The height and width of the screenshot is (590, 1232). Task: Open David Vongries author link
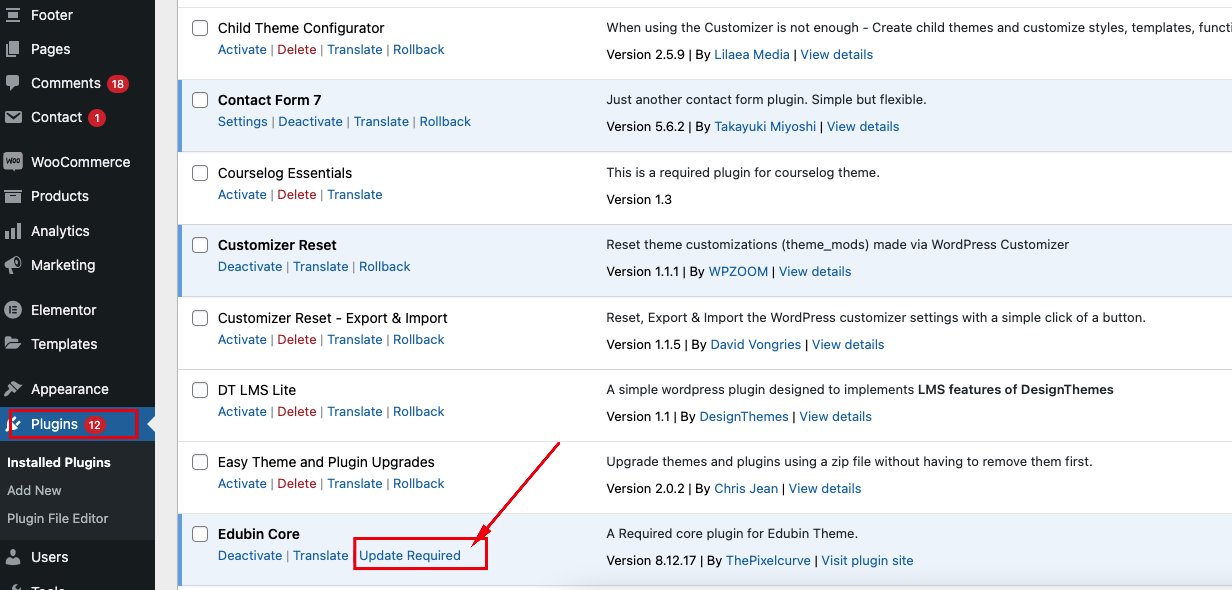pos(756,344)
